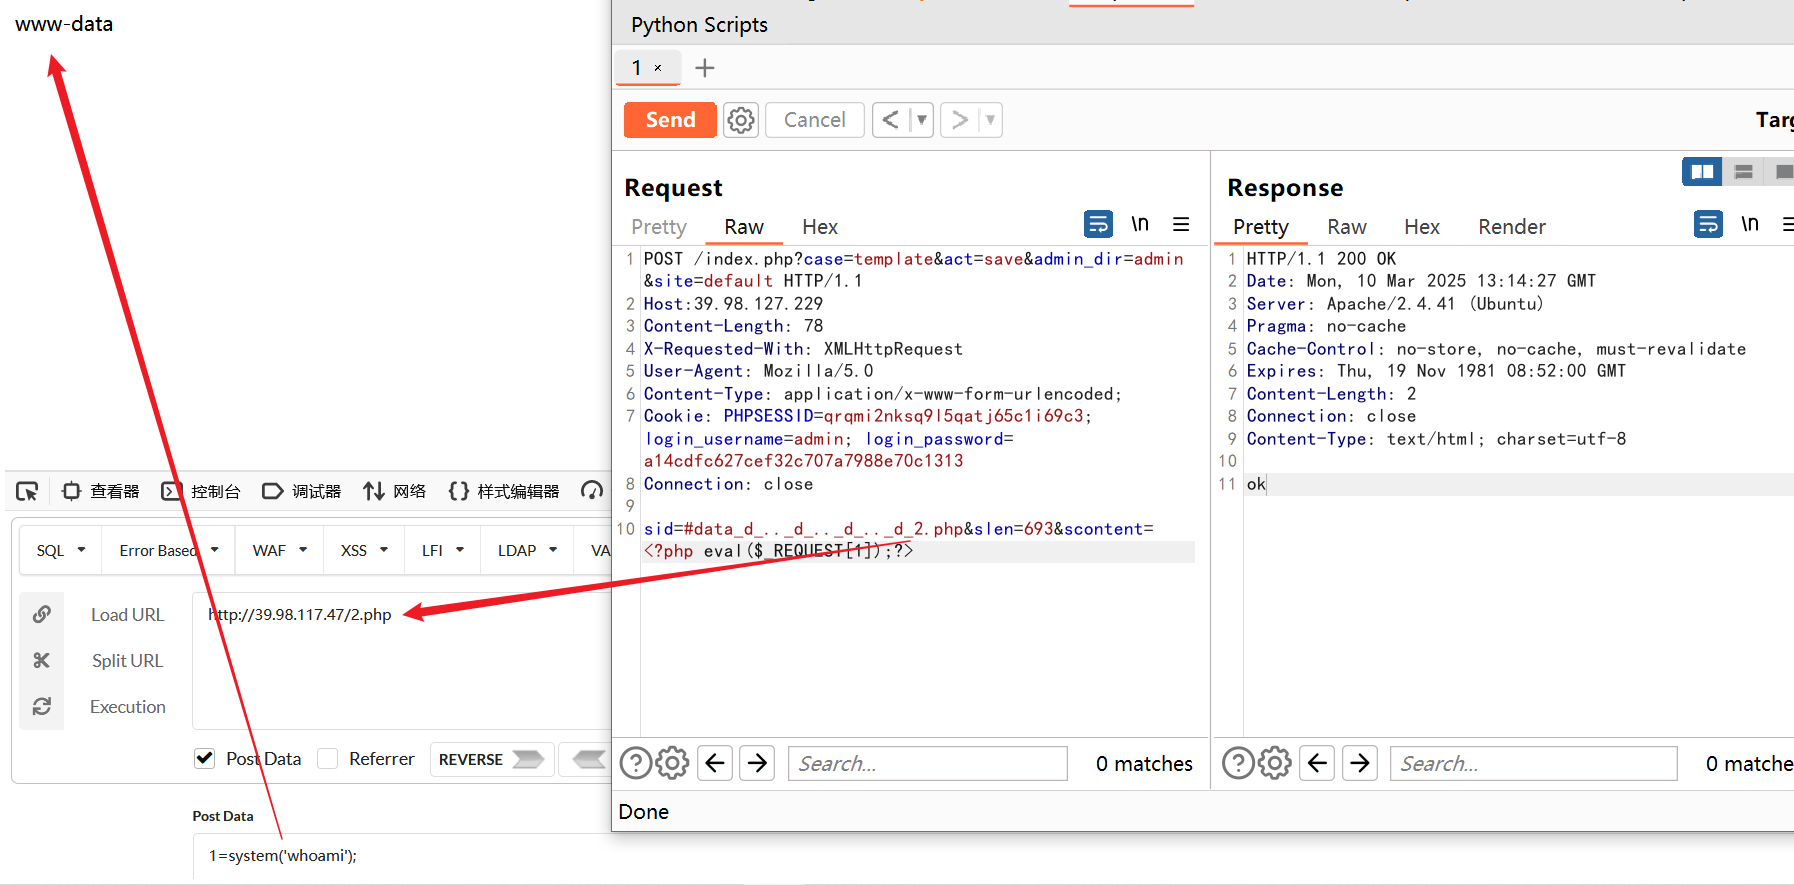The image size is (1794, 885).
Task: Click the HackBar URL text field
Action: pos(402,660)
